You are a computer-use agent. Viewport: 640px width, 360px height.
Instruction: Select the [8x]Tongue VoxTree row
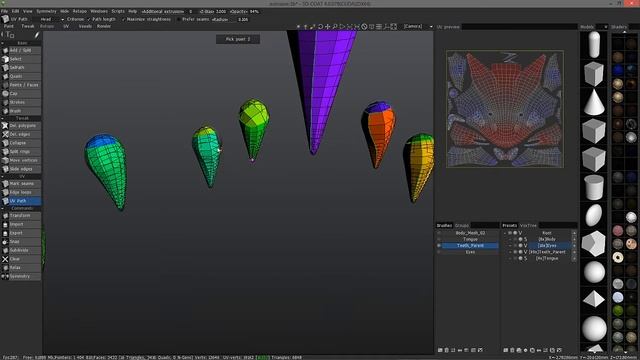pyautogui.click(x=547, y=258)
